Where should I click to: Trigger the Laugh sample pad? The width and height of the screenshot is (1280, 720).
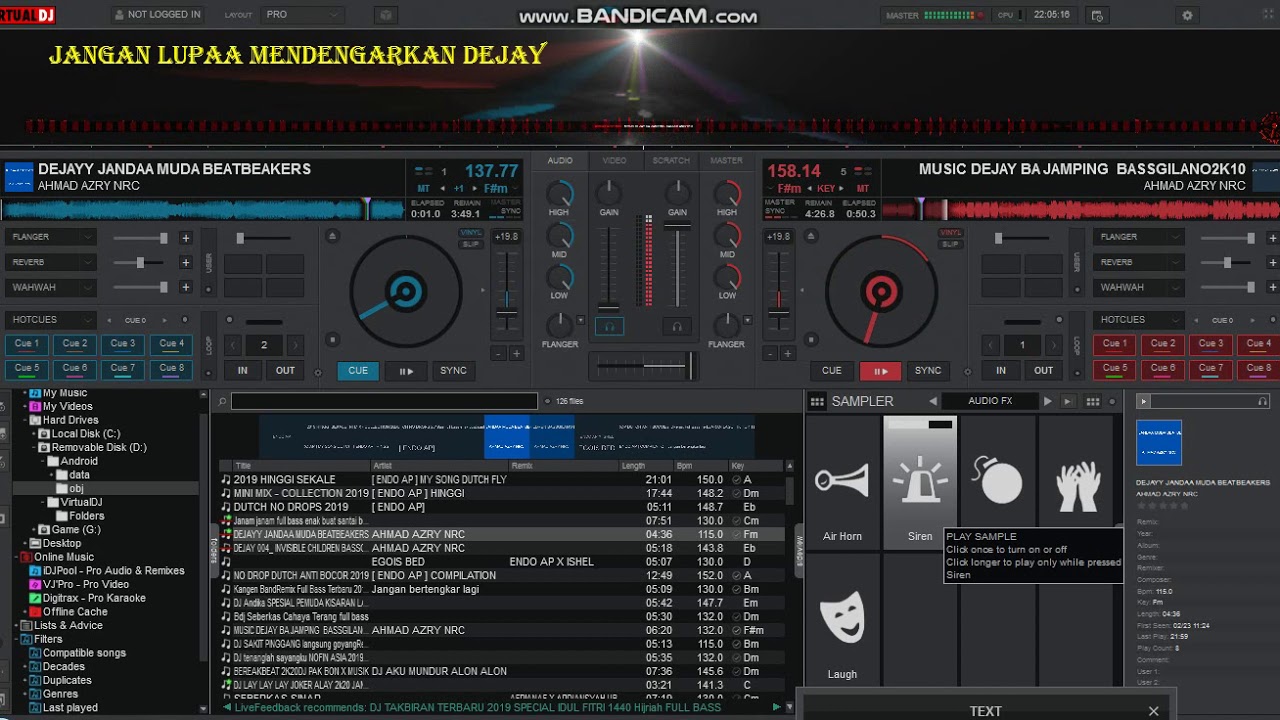pos(842,621)
